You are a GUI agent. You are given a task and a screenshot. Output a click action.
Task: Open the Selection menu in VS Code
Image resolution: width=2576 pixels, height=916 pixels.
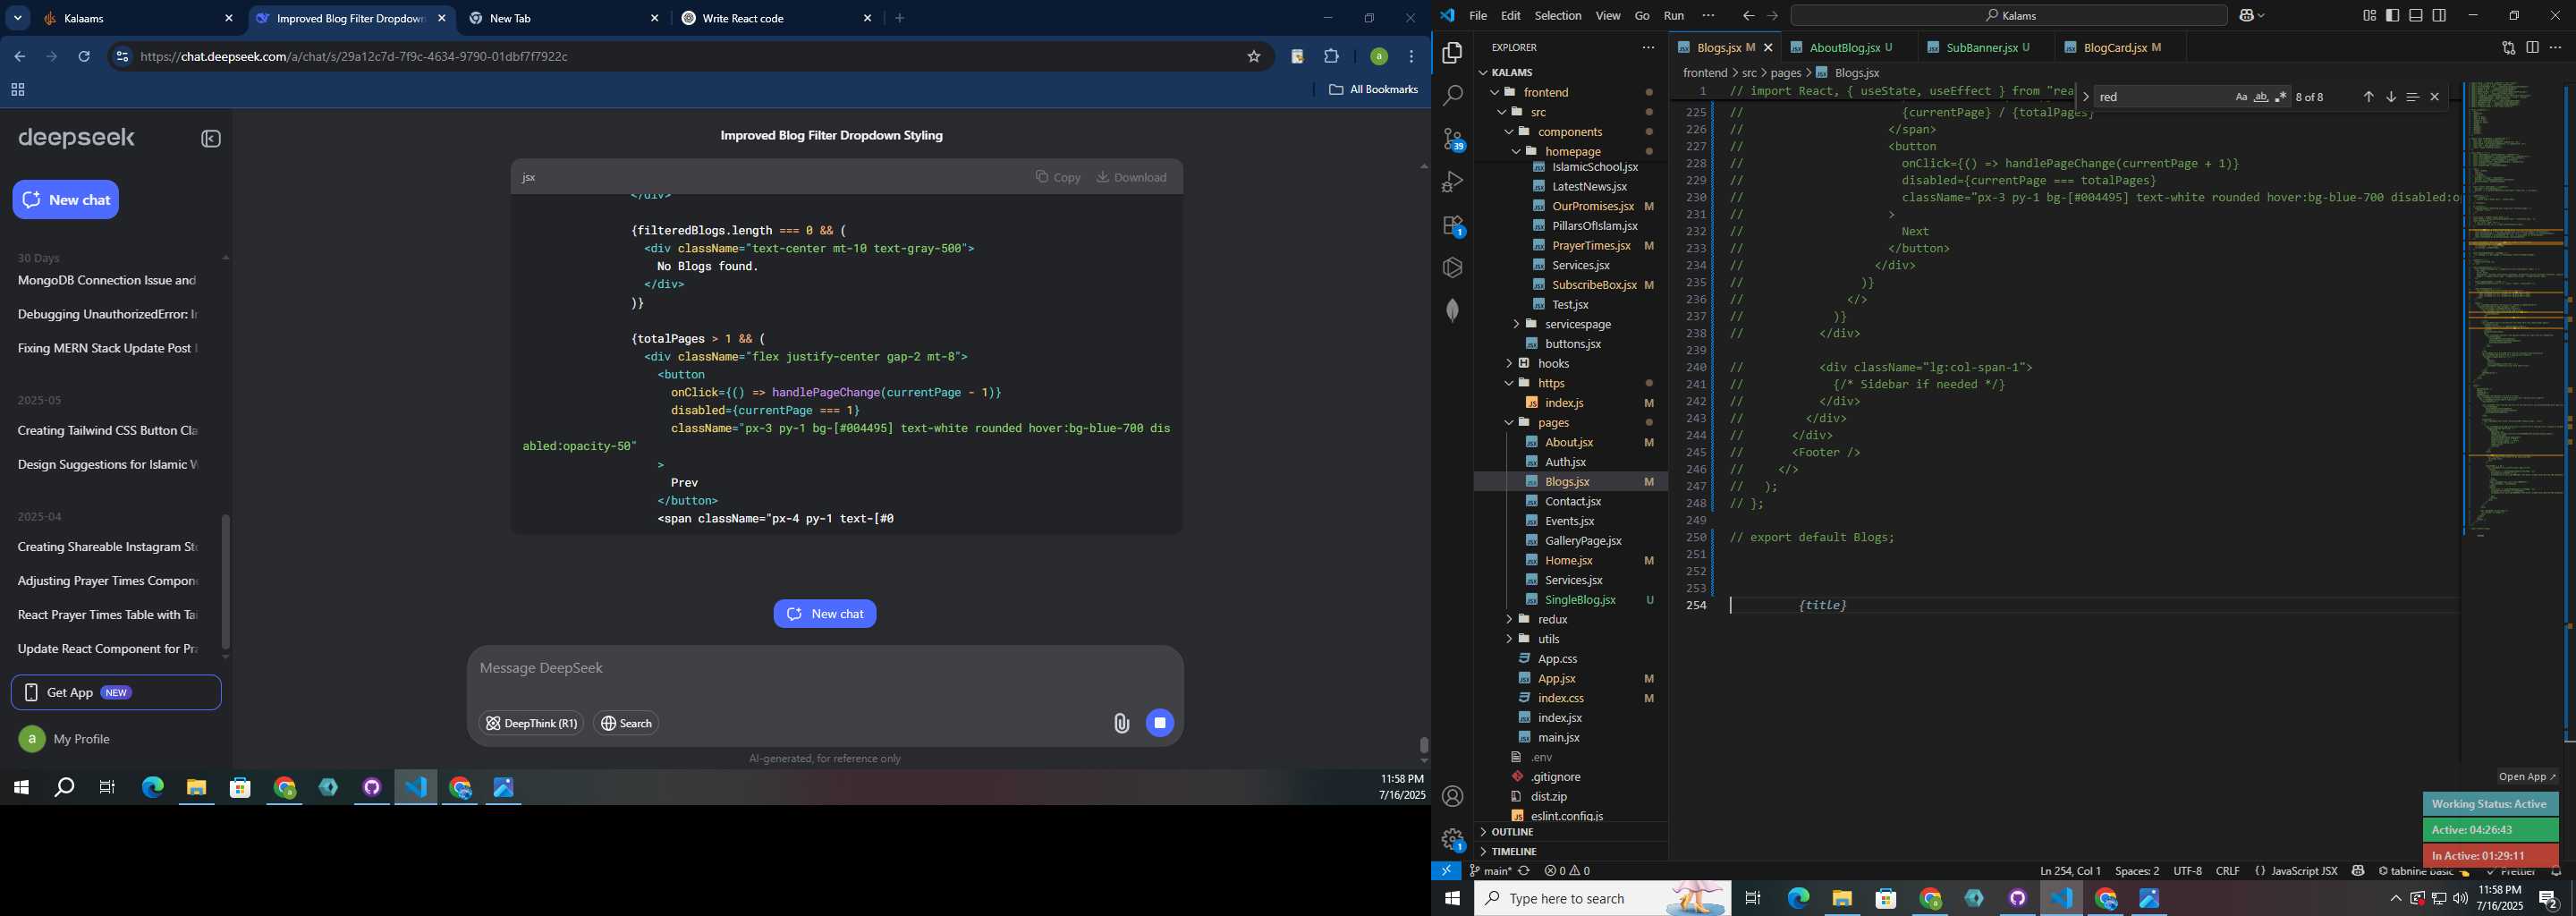[1558, 15]
